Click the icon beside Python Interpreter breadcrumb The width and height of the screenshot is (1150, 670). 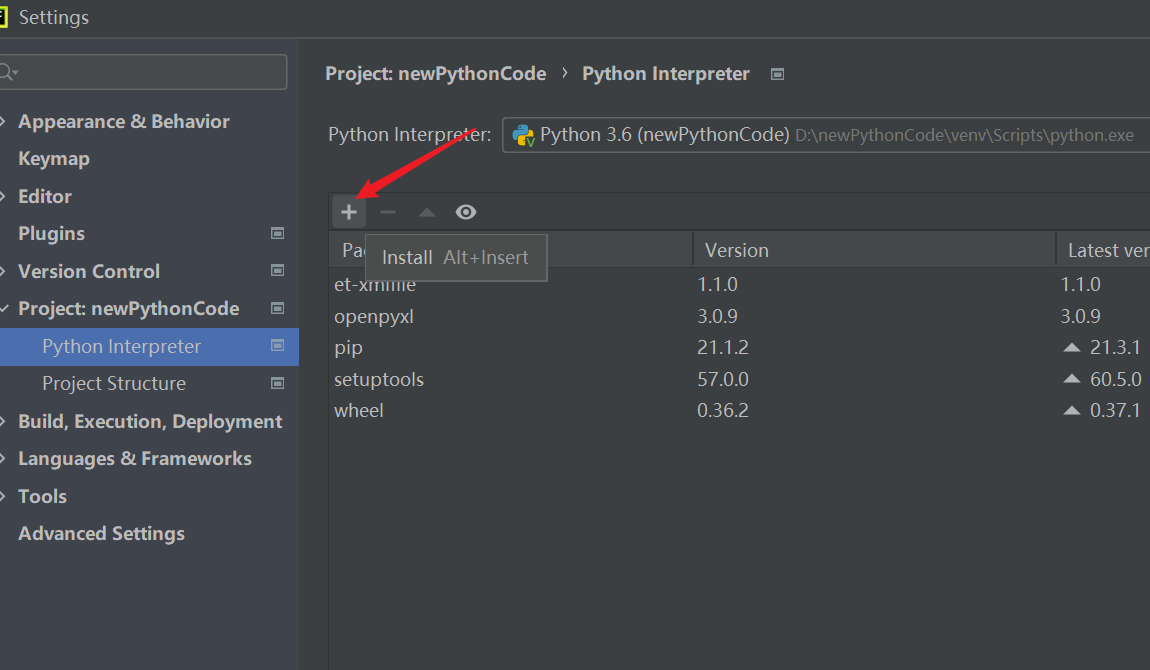coord(778,74)
